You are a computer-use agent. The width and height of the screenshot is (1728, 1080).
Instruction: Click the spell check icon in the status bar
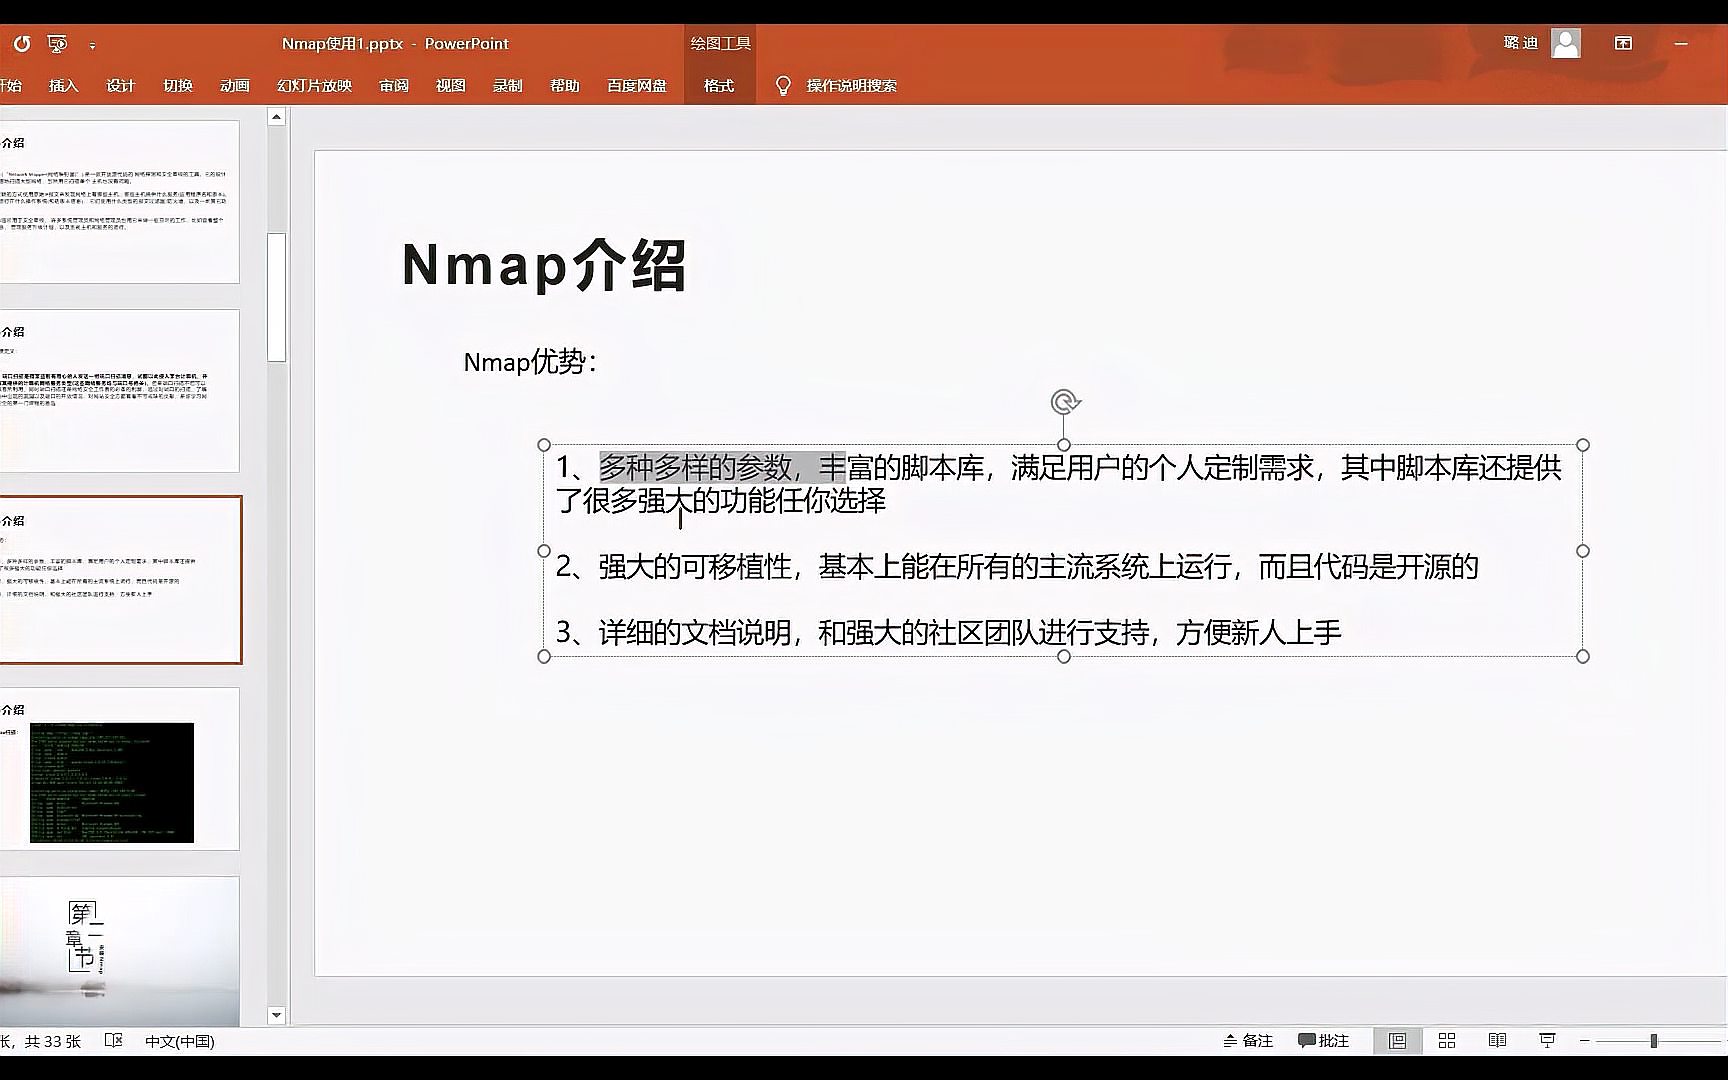point(113,1040)
